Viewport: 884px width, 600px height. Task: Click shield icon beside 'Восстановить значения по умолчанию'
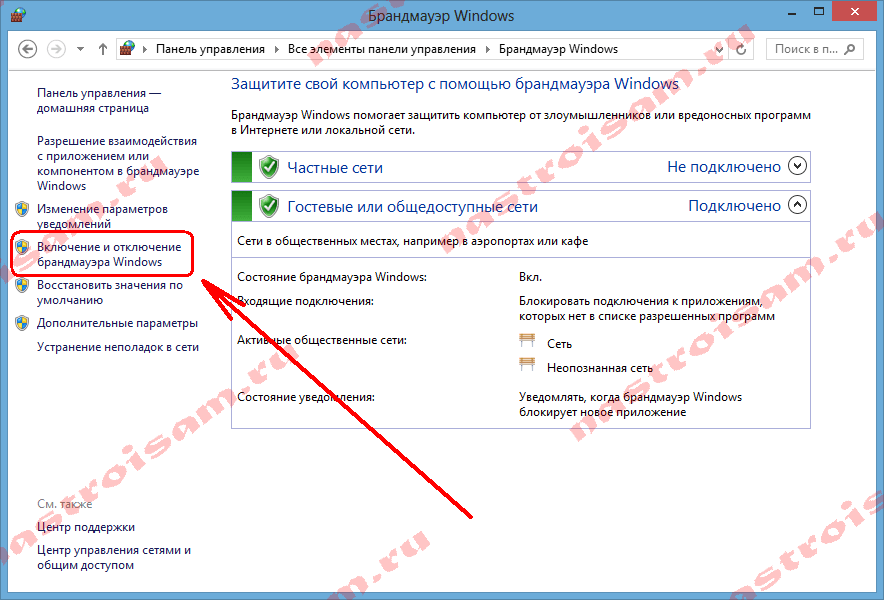coord(22,285)
